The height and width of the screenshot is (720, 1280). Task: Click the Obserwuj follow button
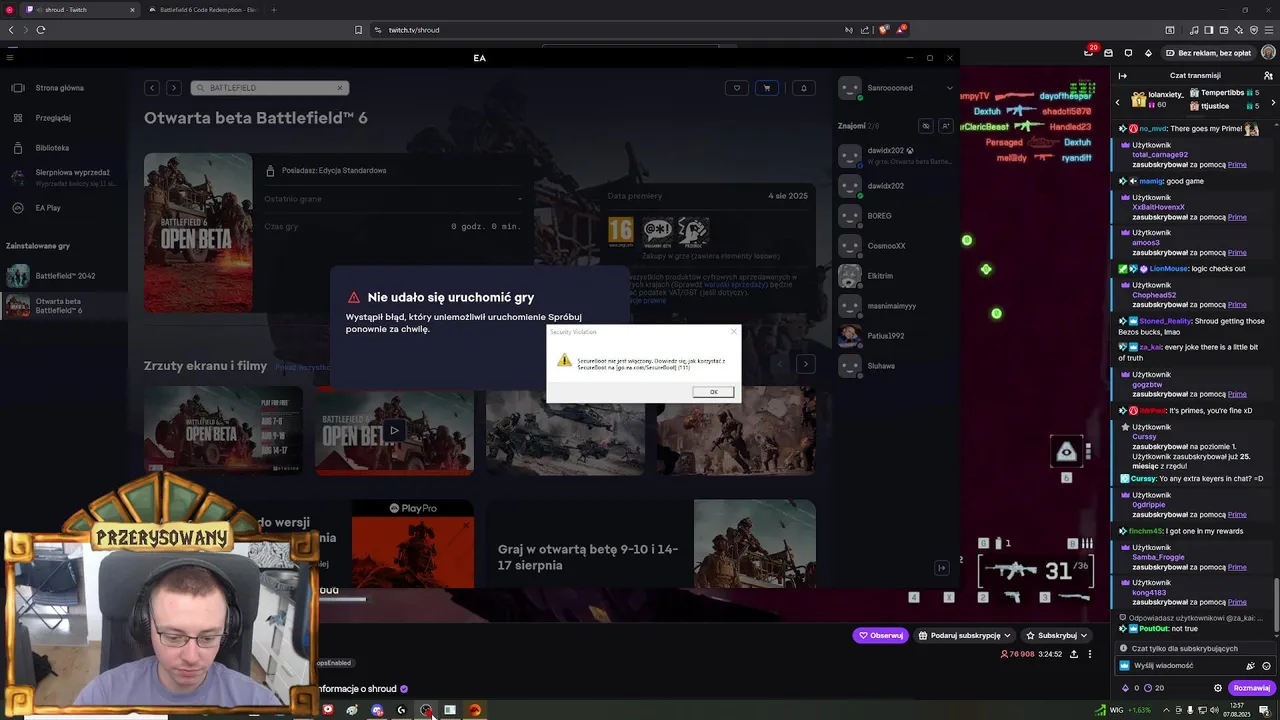[x=881, y=635]
